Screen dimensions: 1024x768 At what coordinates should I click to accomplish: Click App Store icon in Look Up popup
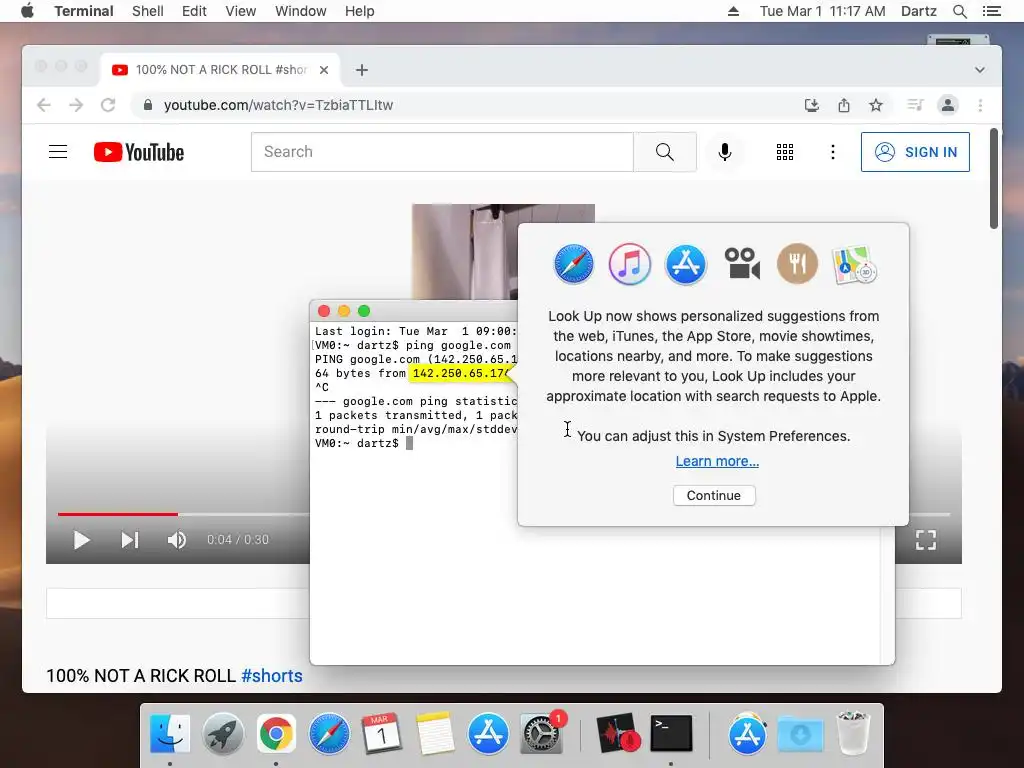point(686,264)
